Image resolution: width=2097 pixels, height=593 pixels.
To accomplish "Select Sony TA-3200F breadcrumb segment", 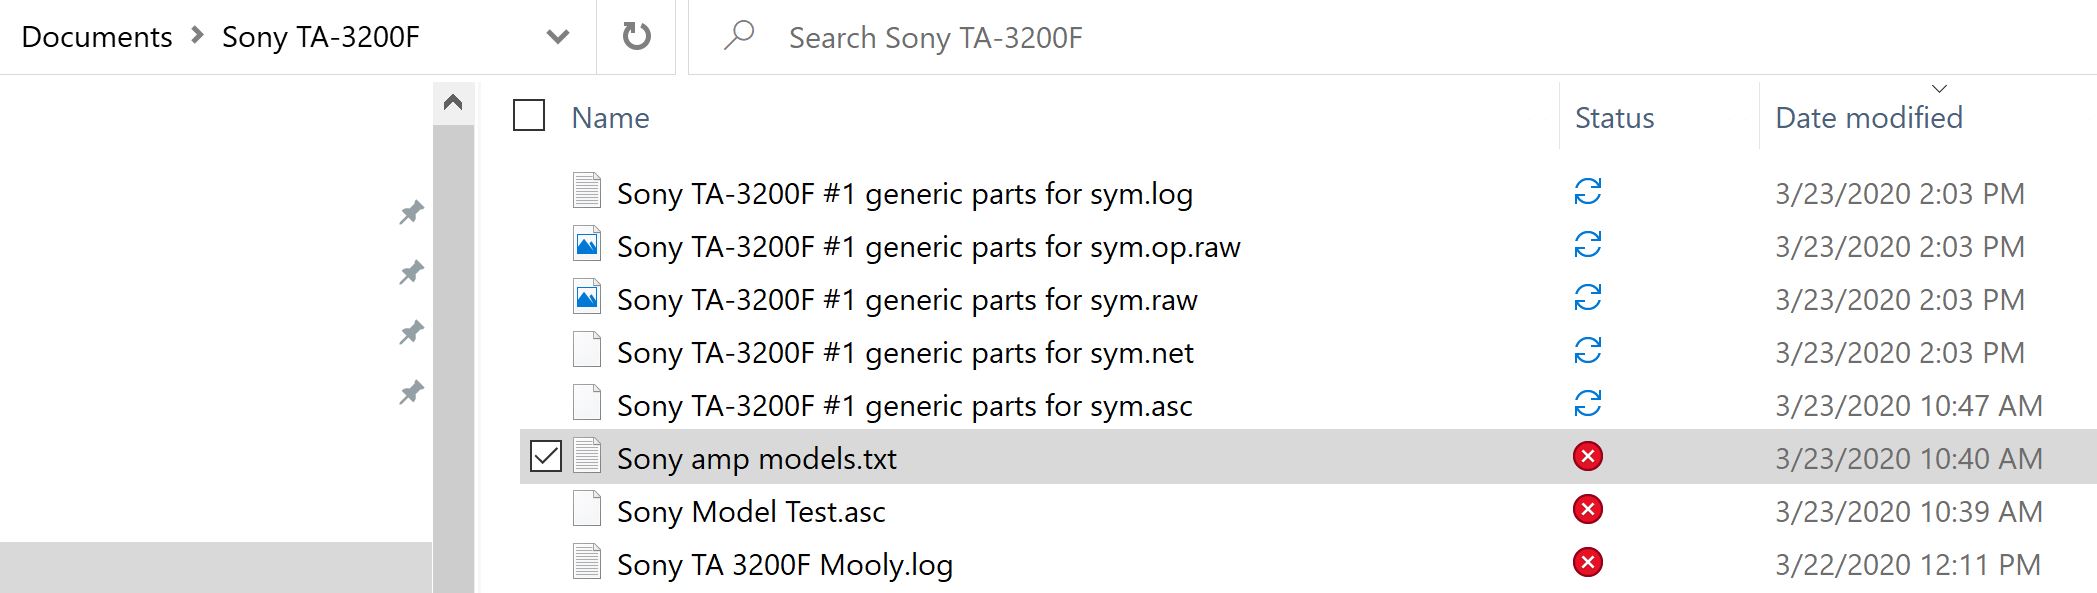I will click(x=320, y=37).
